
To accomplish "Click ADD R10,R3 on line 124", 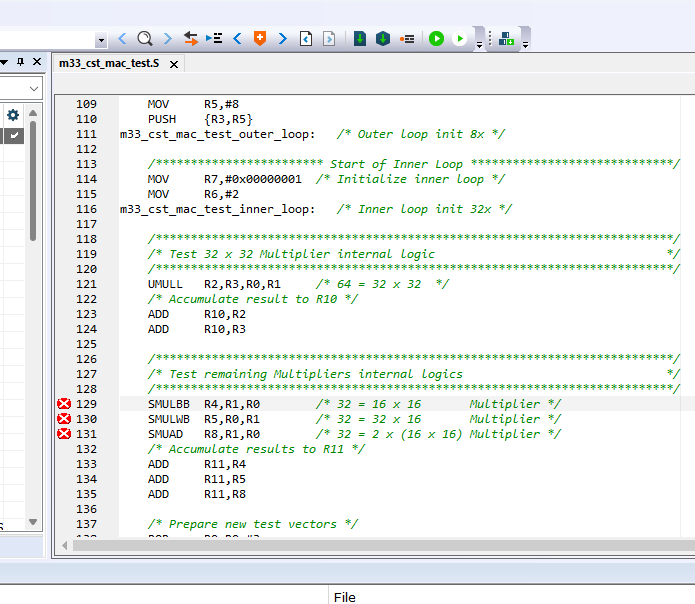I will pos(196,329).
